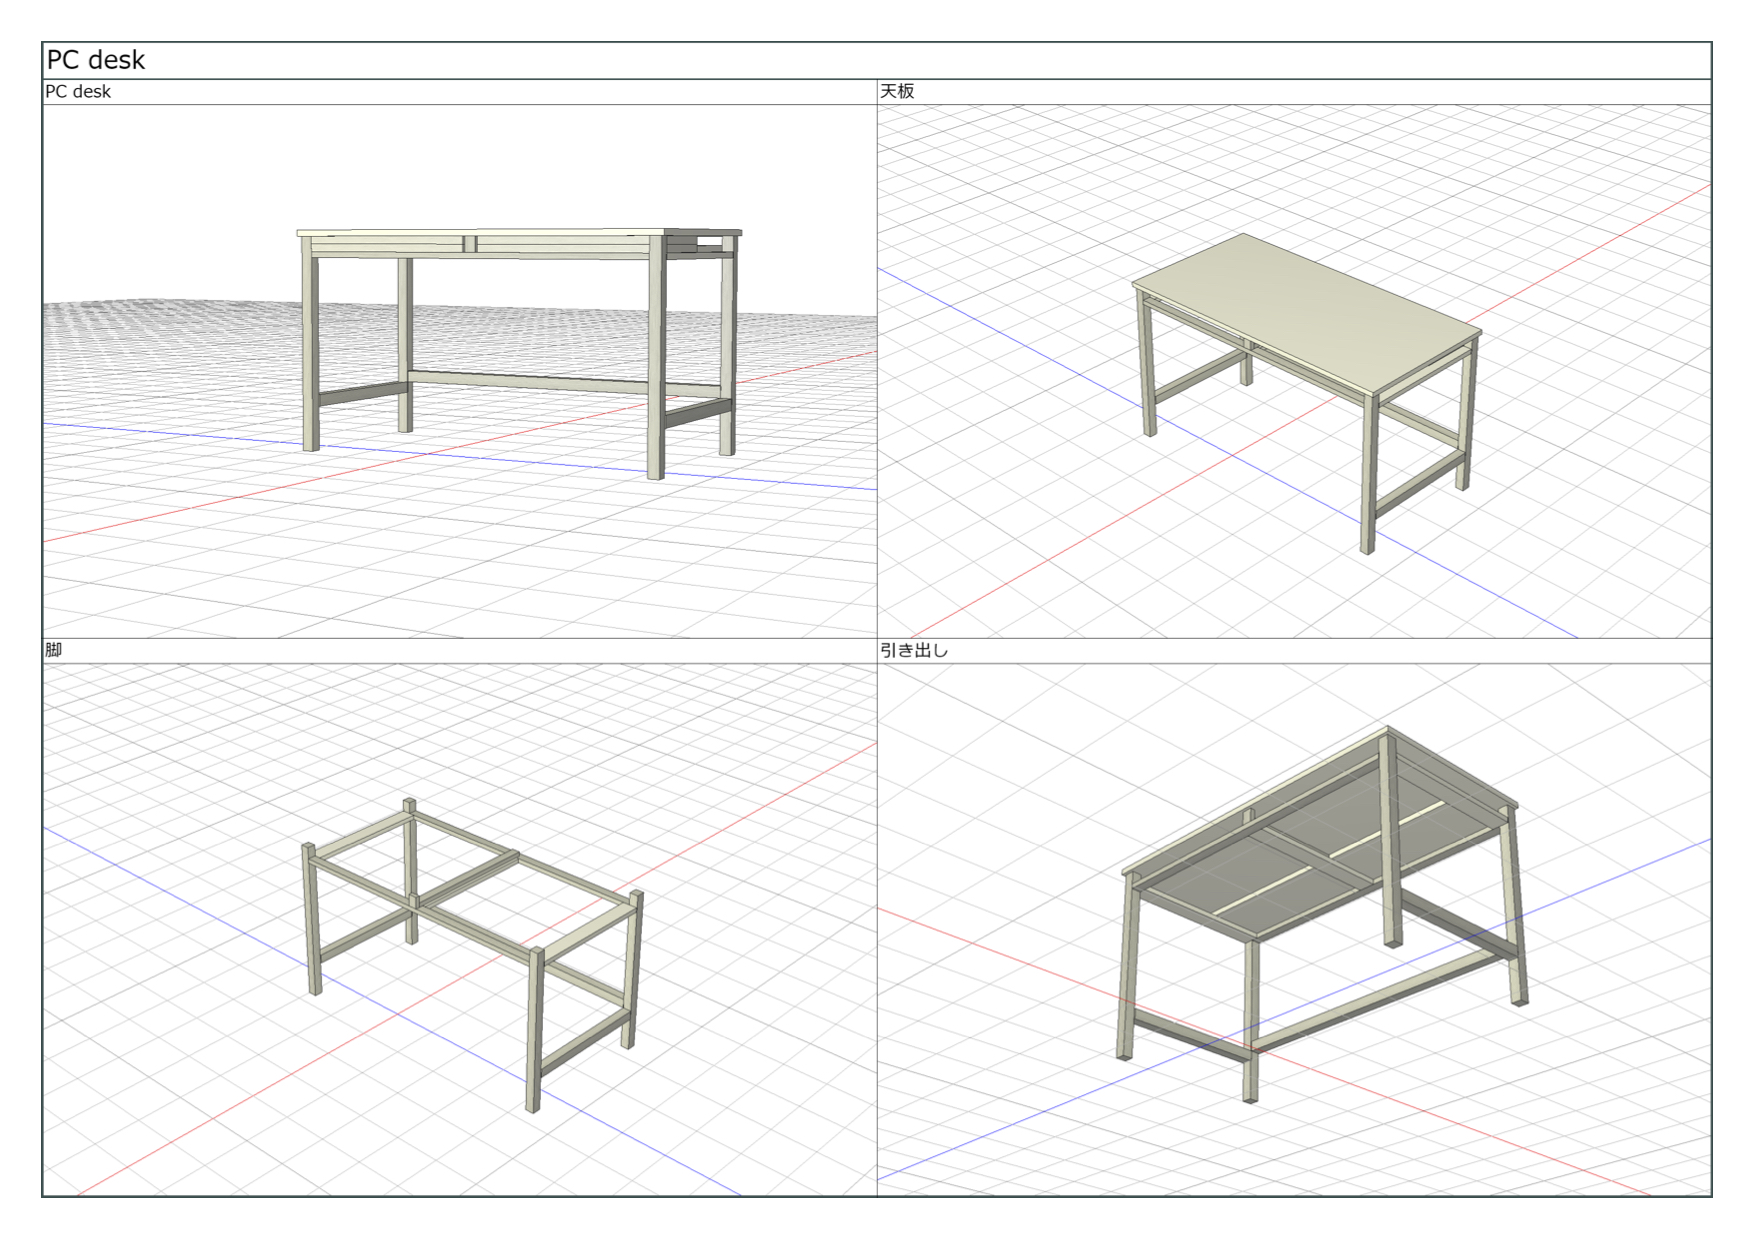The width and height of the screenshot is (1754, 1239).
Task: Select the nearest front leg in 引き出し view
Action: coord(1250,1020)
